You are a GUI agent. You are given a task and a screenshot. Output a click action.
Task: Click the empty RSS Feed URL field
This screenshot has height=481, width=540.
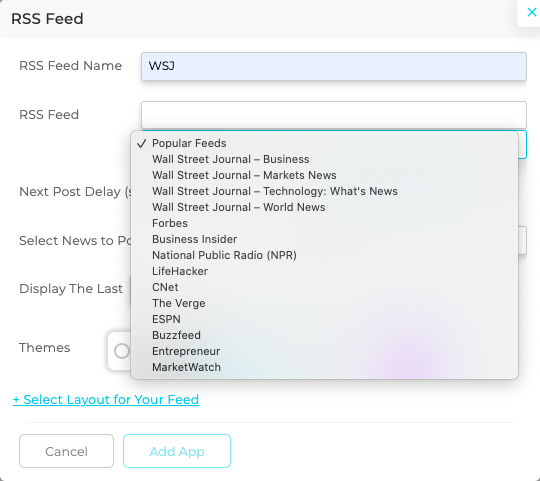[333, 115]
